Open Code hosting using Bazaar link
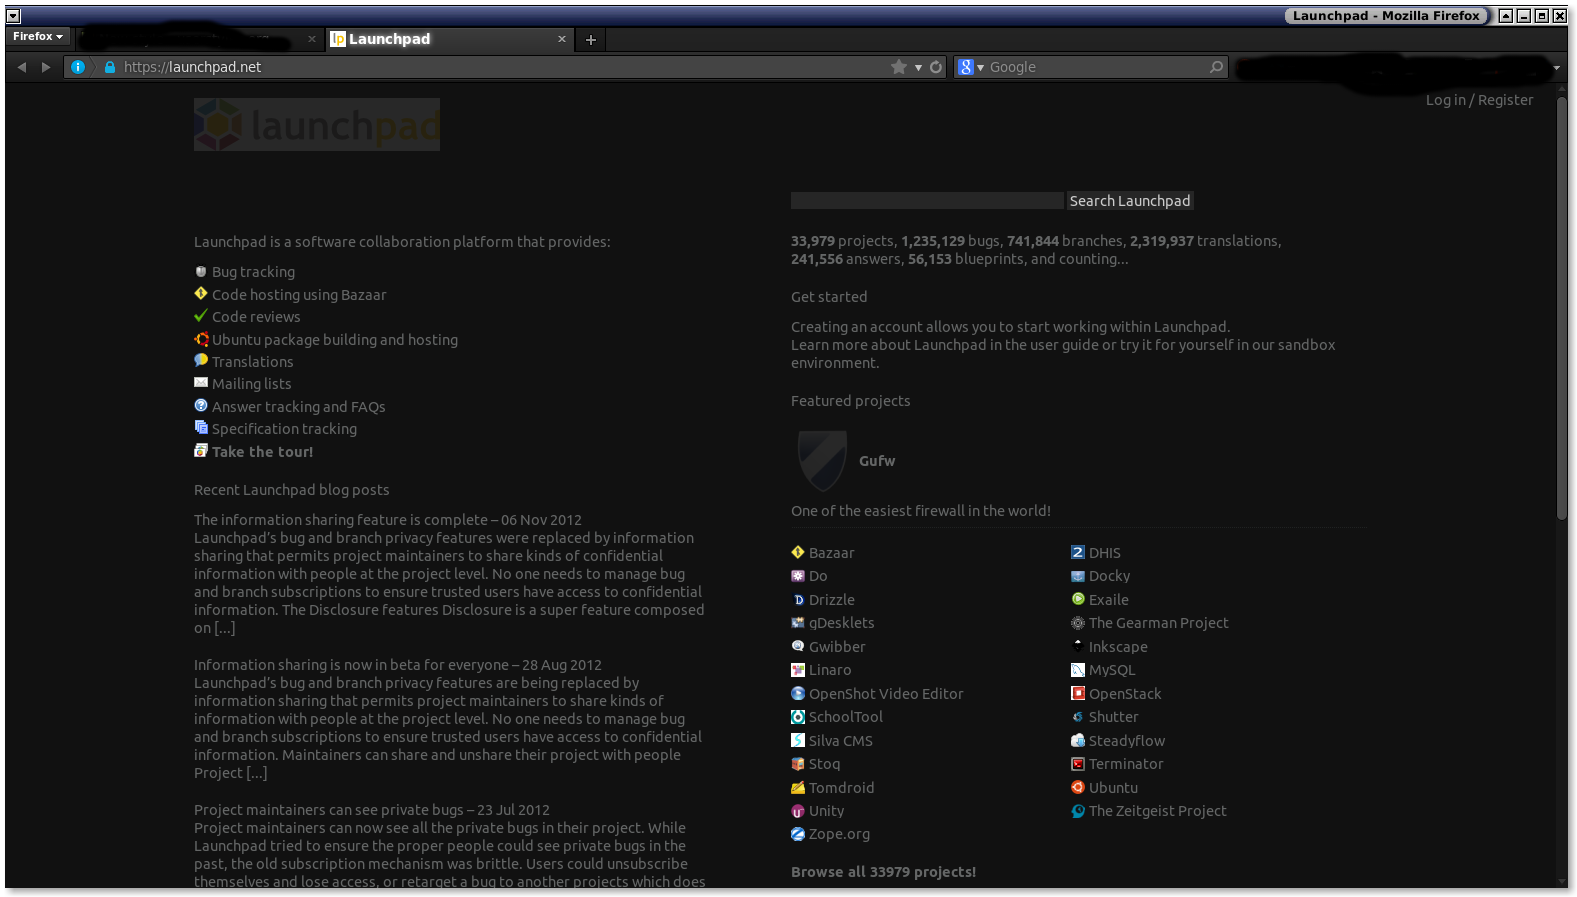This screenshot has width=1577, height=897. (299, 295)
